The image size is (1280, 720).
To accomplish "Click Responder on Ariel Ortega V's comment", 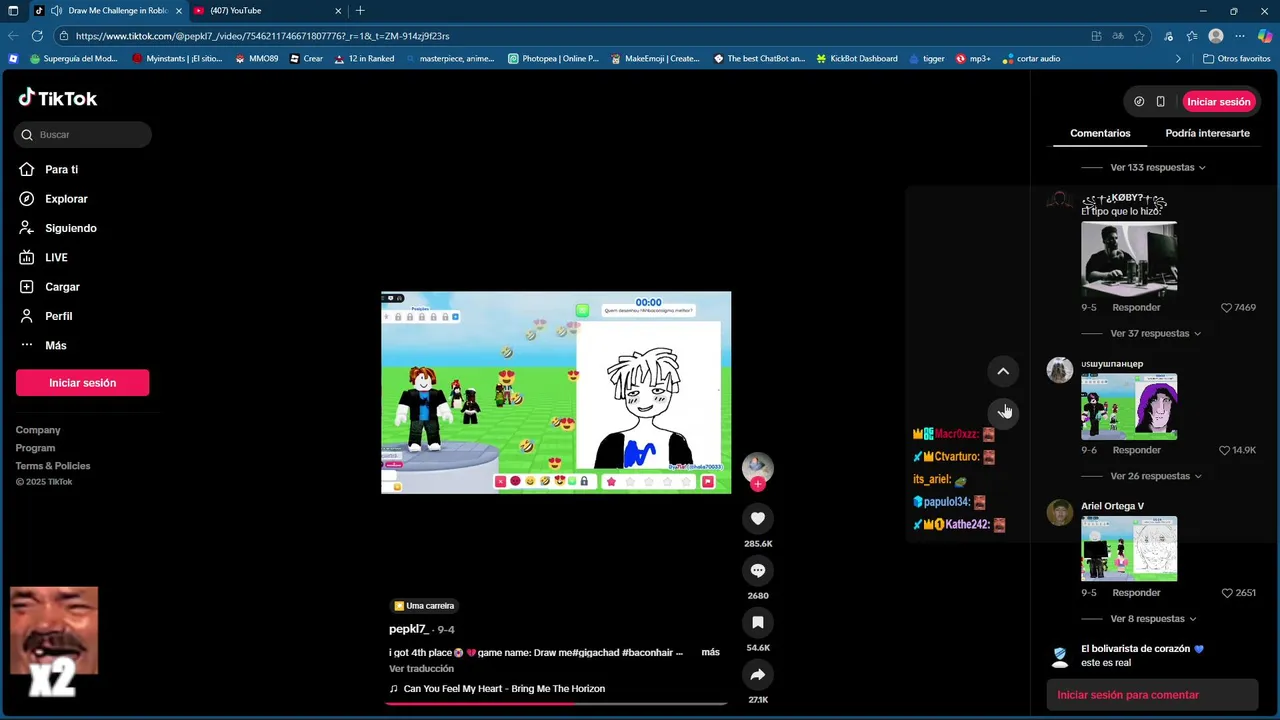I will (1136, 593).
